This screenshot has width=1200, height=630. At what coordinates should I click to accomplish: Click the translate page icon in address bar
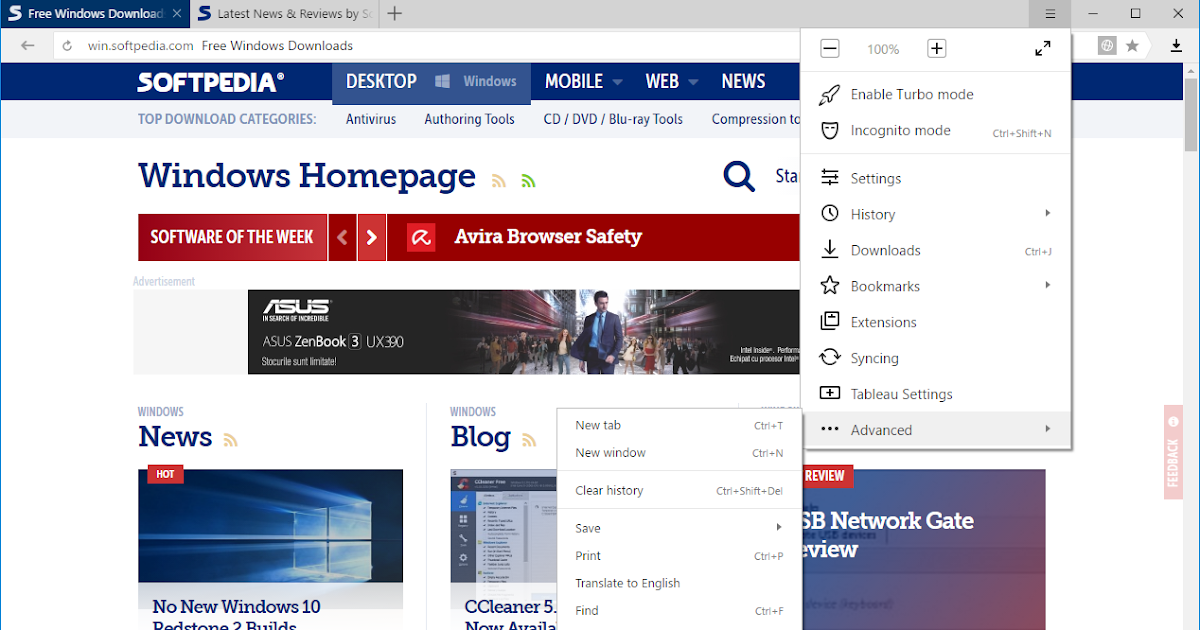pos(1107,45)
